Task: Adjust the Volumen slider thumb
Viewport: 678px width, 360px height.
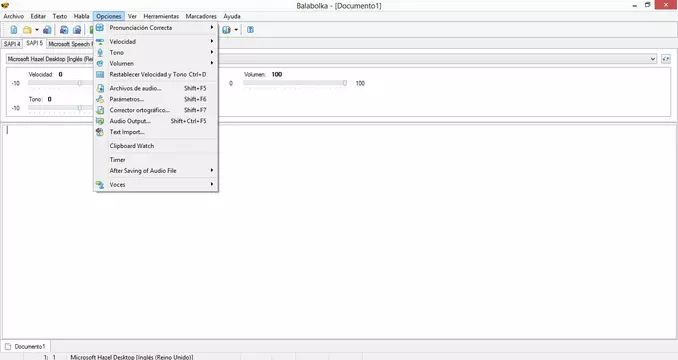Action: (345, 83)
